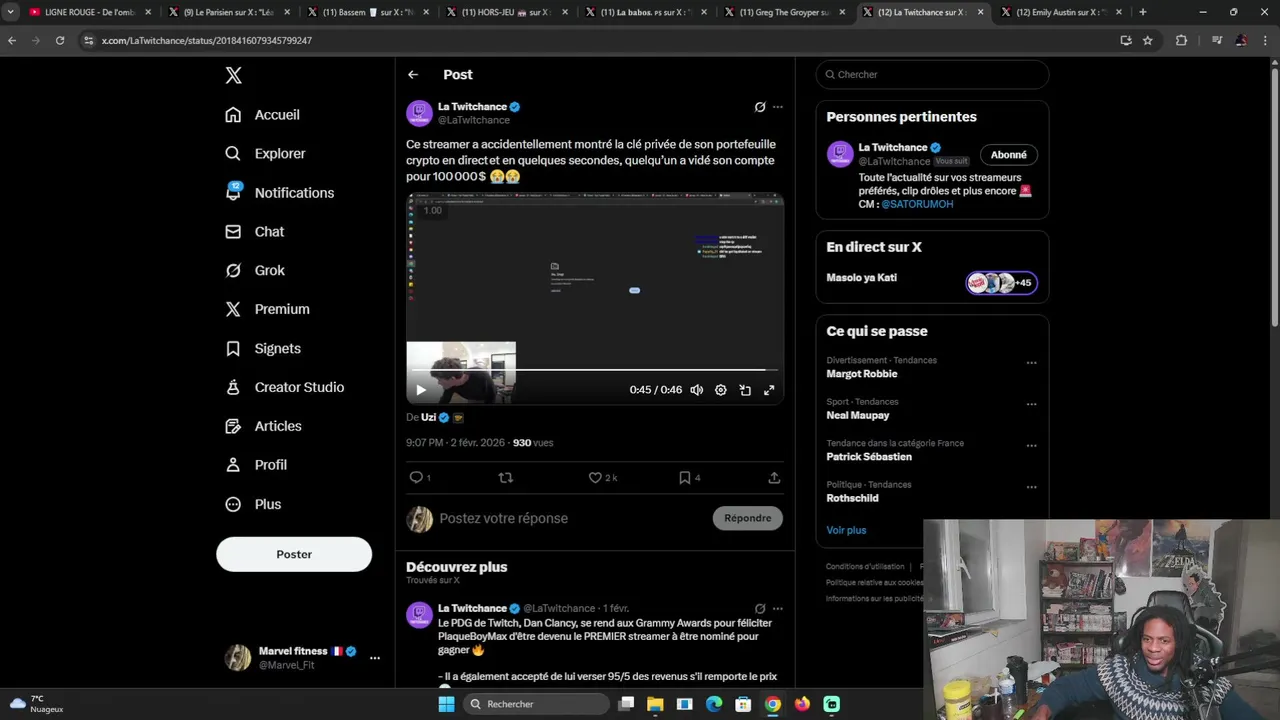Reload the page
Screen dimensions: 1280x720
(60, 41)
